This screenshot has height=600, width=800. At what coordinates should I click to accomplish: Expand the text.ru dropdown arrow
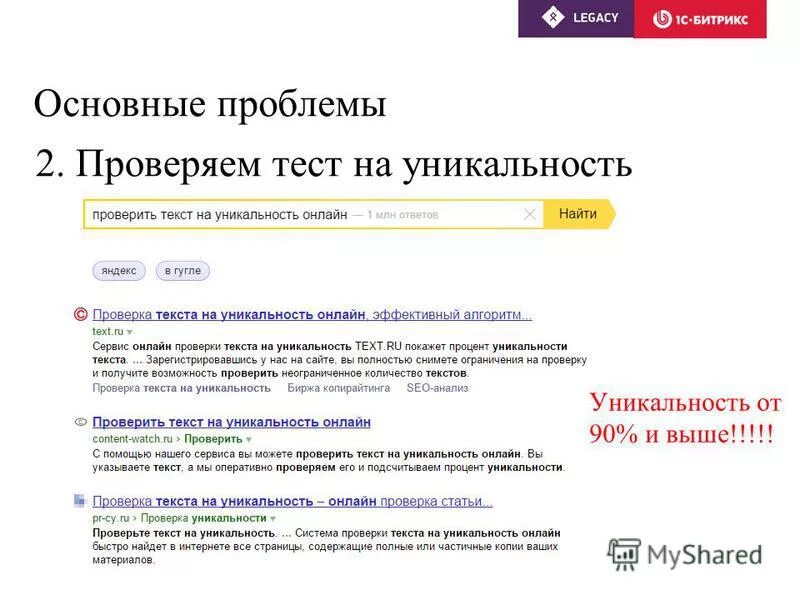(x=130, y=332)
